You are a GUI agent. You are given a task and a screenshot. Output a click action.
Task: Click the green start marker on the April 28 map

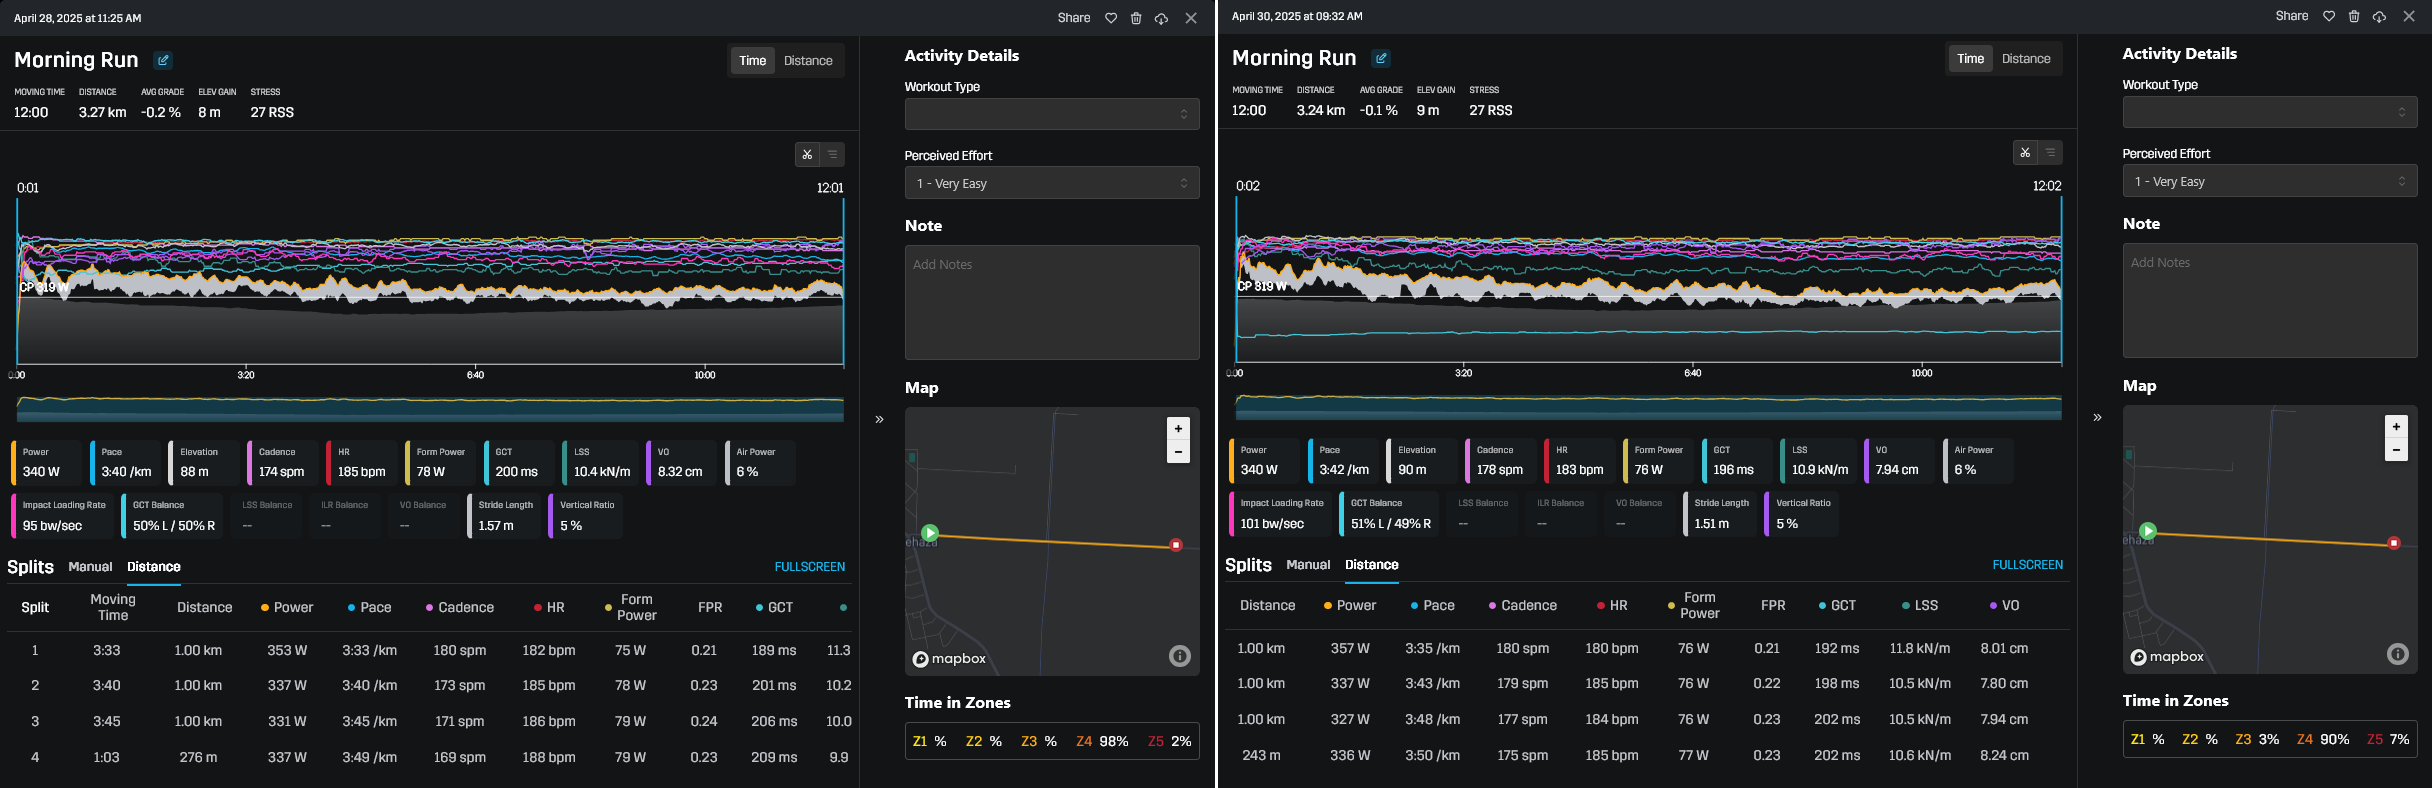930,533
